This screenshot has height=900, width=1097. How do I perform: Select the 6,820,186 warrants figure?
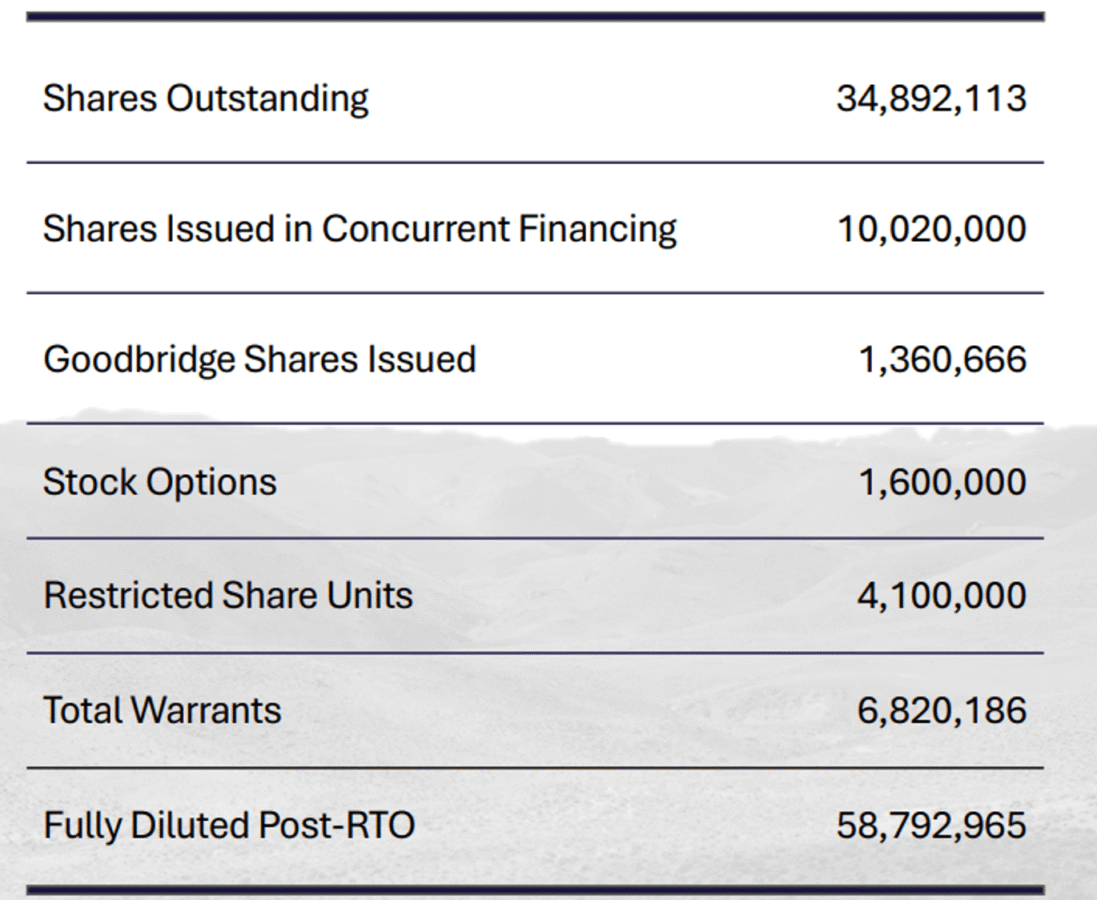point(942,711)
